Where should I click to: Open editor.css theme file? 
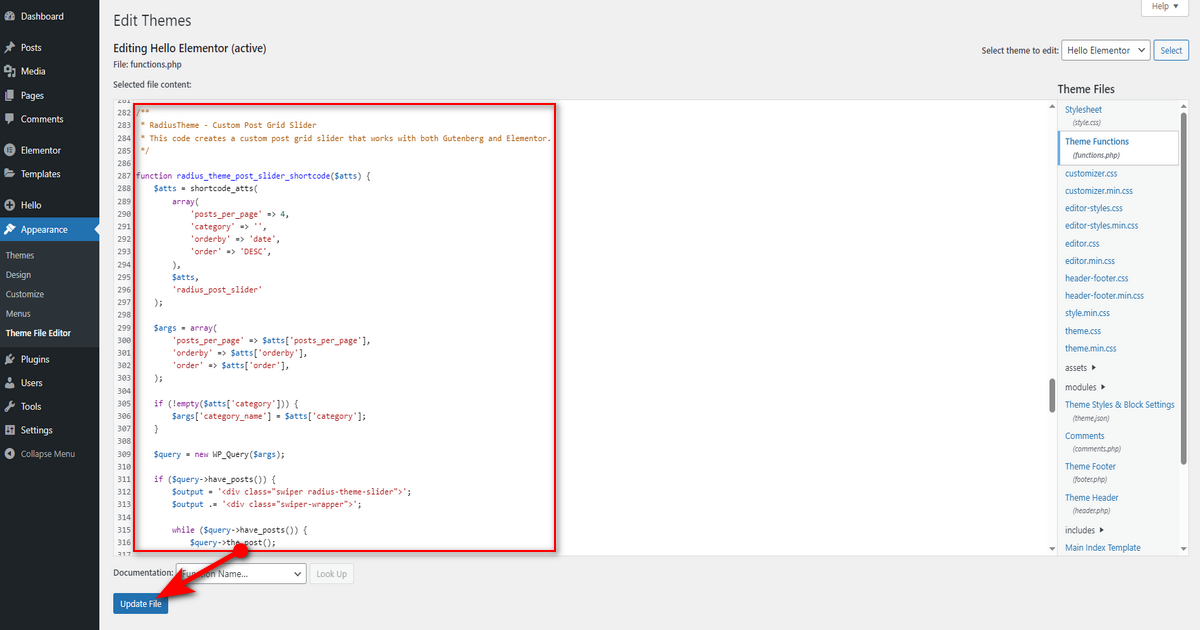pyautogui.click(x=1082, y=243)
